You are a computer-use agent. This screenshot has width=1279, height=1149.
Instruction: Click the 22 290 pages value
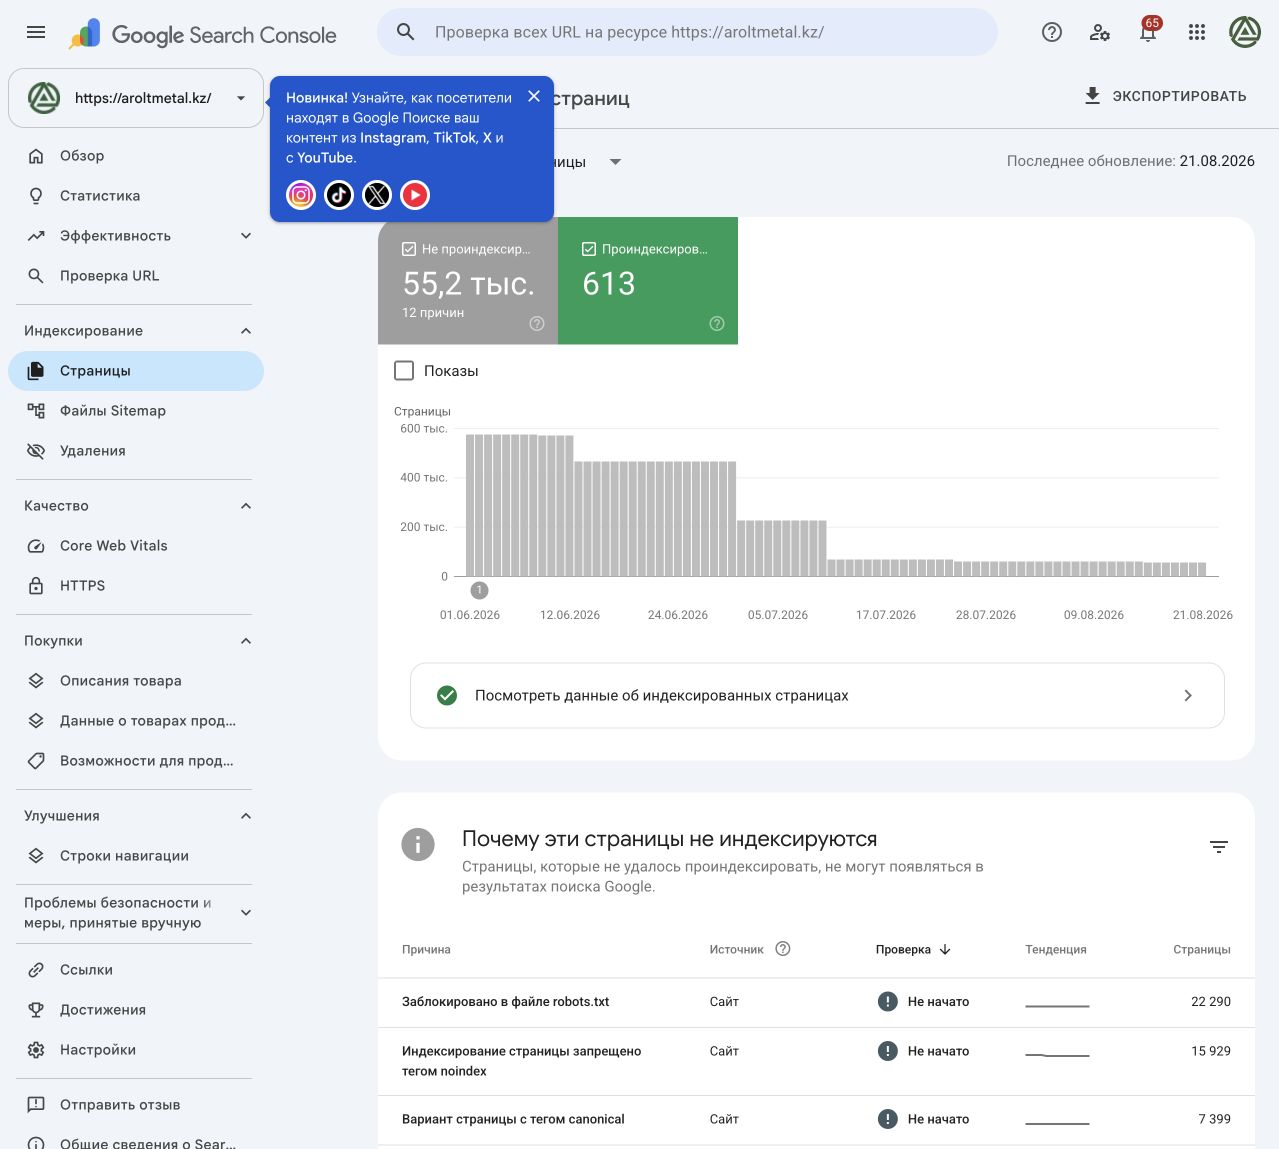click(1210, 1001)
